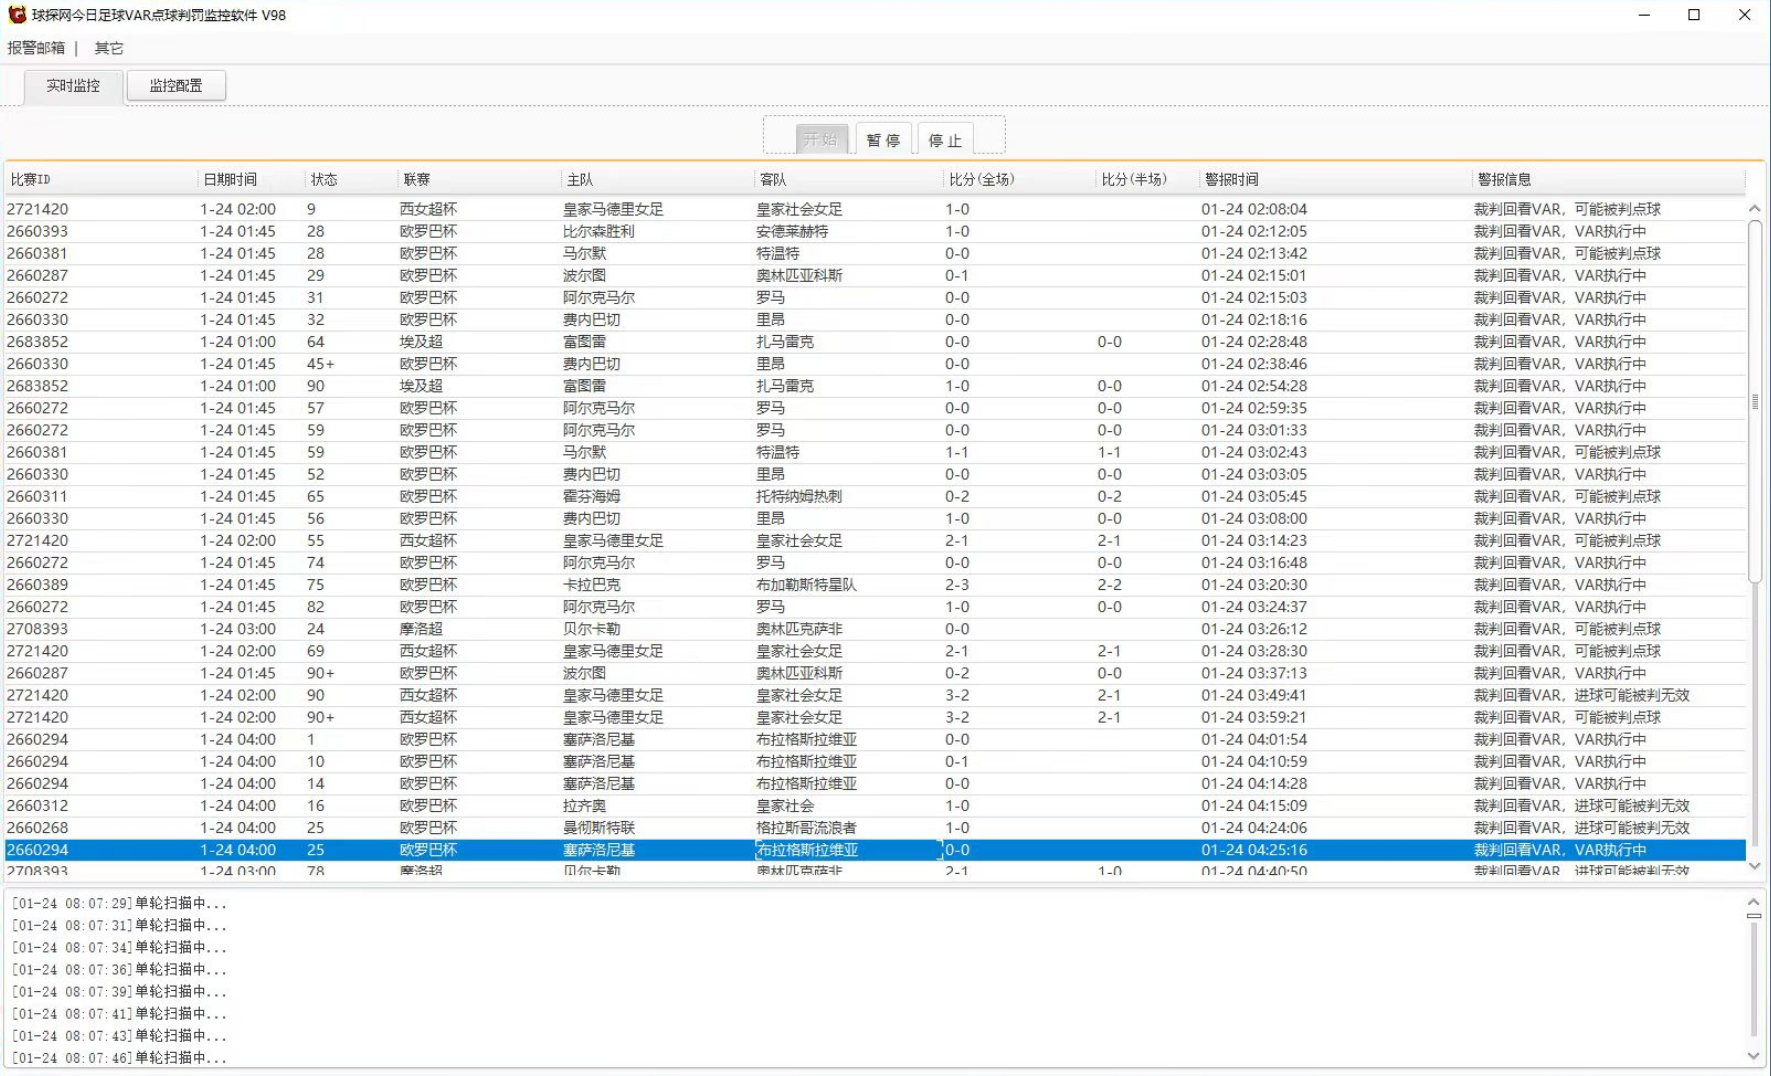Click 特温特 in the 03:02:43 row
This screenshot has height=1076, width=1771.
point(777,452)
